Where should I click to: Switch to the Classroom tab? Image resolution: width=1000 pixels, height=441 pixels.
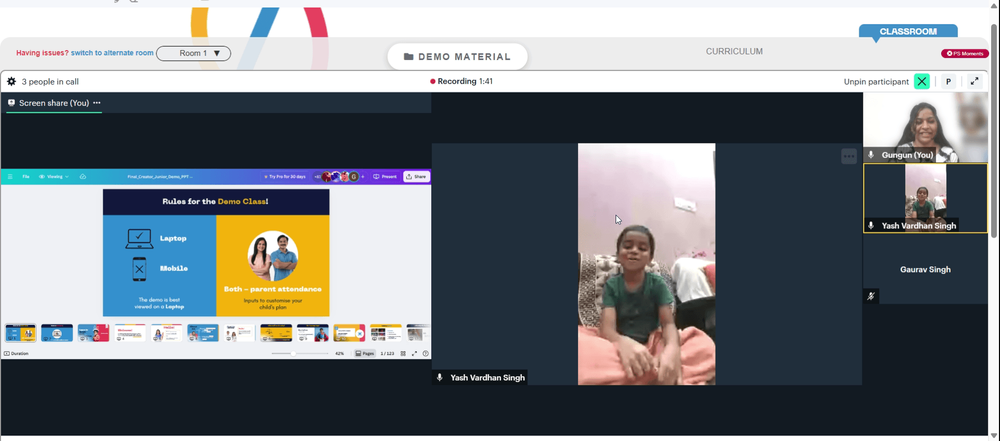point(908,31)
